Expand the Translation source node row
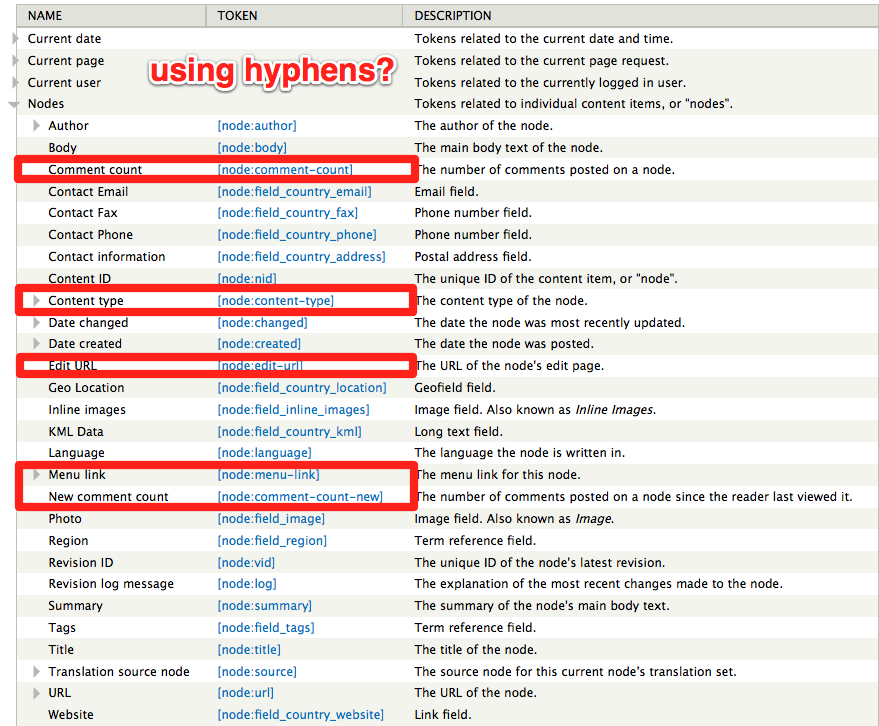This screenshot has height=726, width=879. [x=36, y=671]
